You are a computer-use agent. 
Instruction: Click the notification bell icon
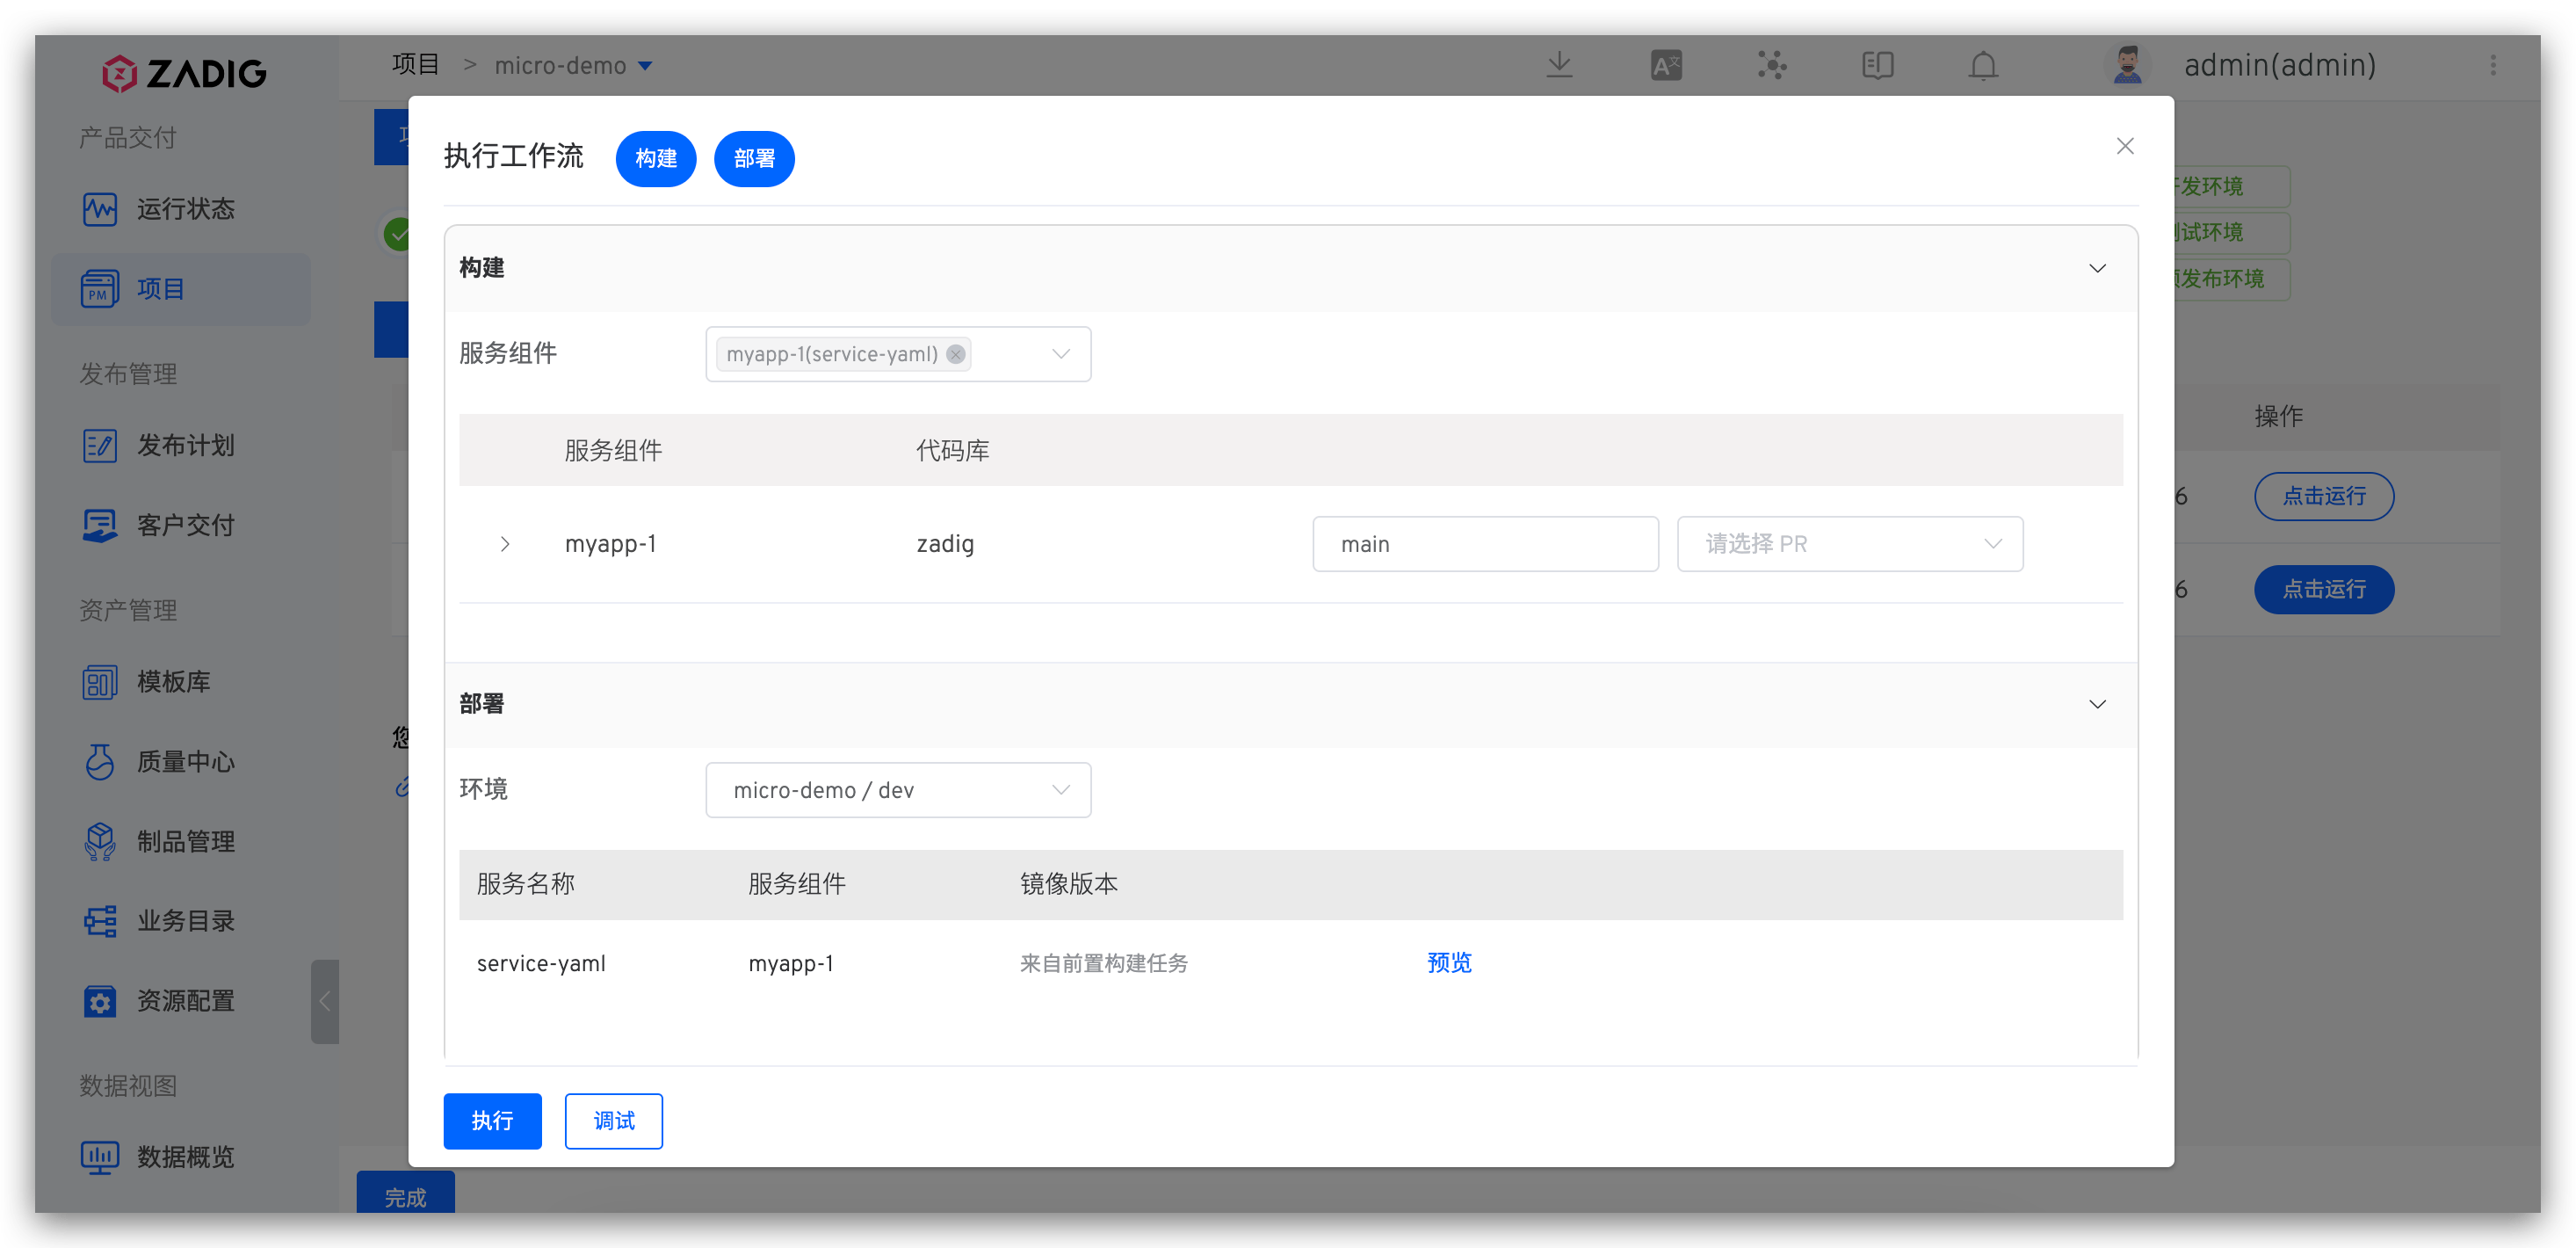pyautogui.click(x=1983, y=66)
